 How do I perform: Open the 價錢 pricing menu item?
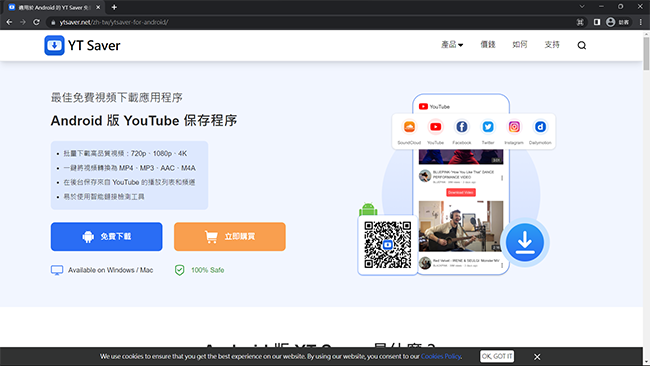tap(488, 44)
